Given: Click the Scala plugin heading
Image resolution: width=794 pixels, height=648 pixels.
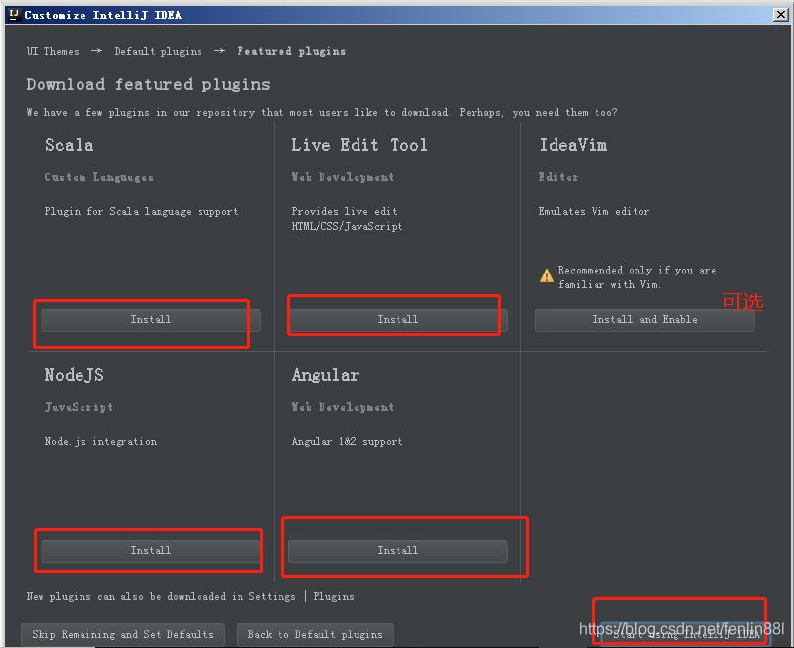Looking at the screenshot, I should [69, 145].
